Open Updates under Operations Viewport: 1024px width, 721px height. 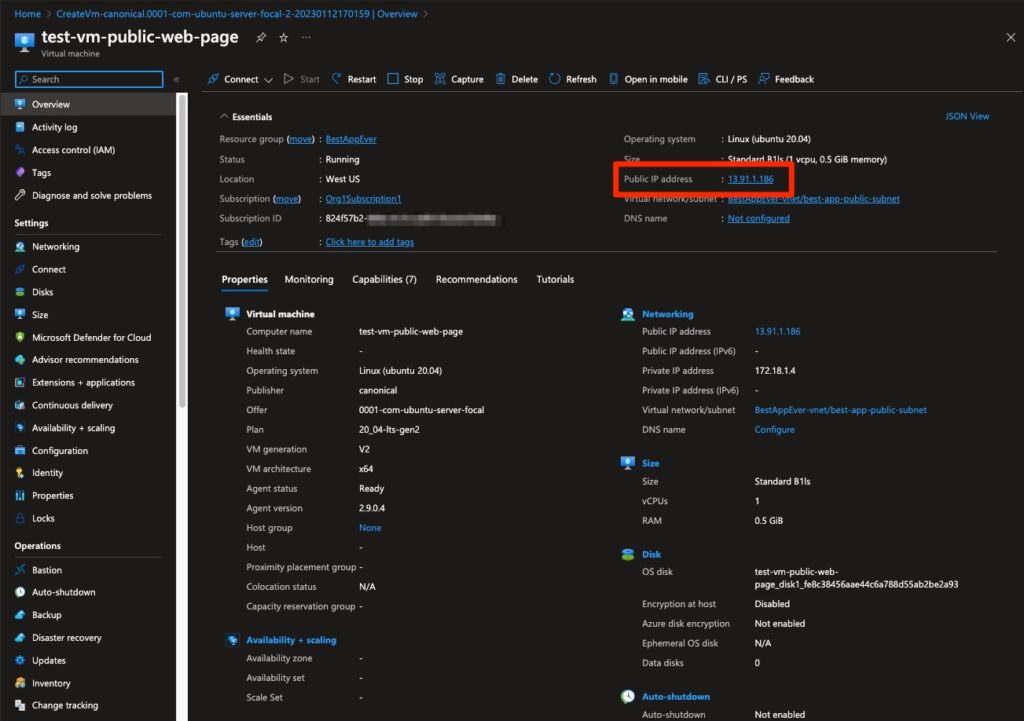tap(48, 661)
